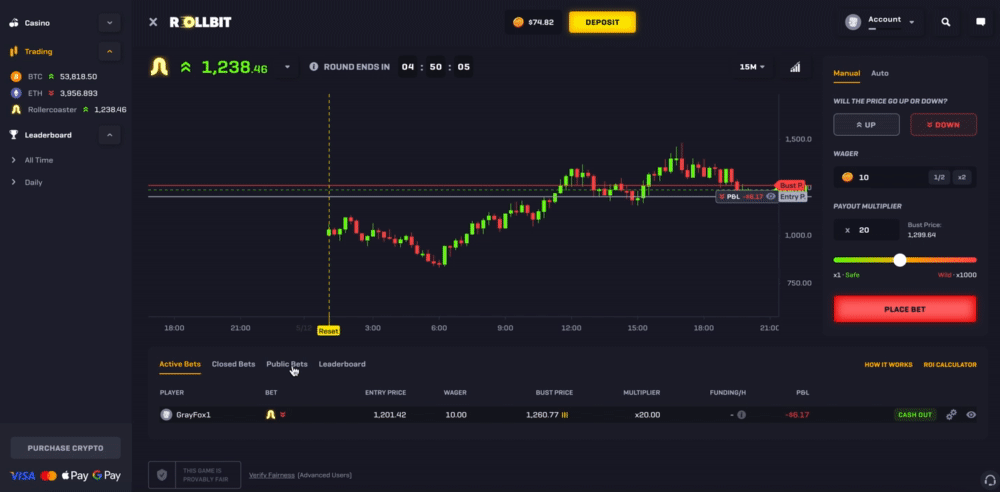Select the UP direction
Screen dimensions: 1000x492
(866, 125)
